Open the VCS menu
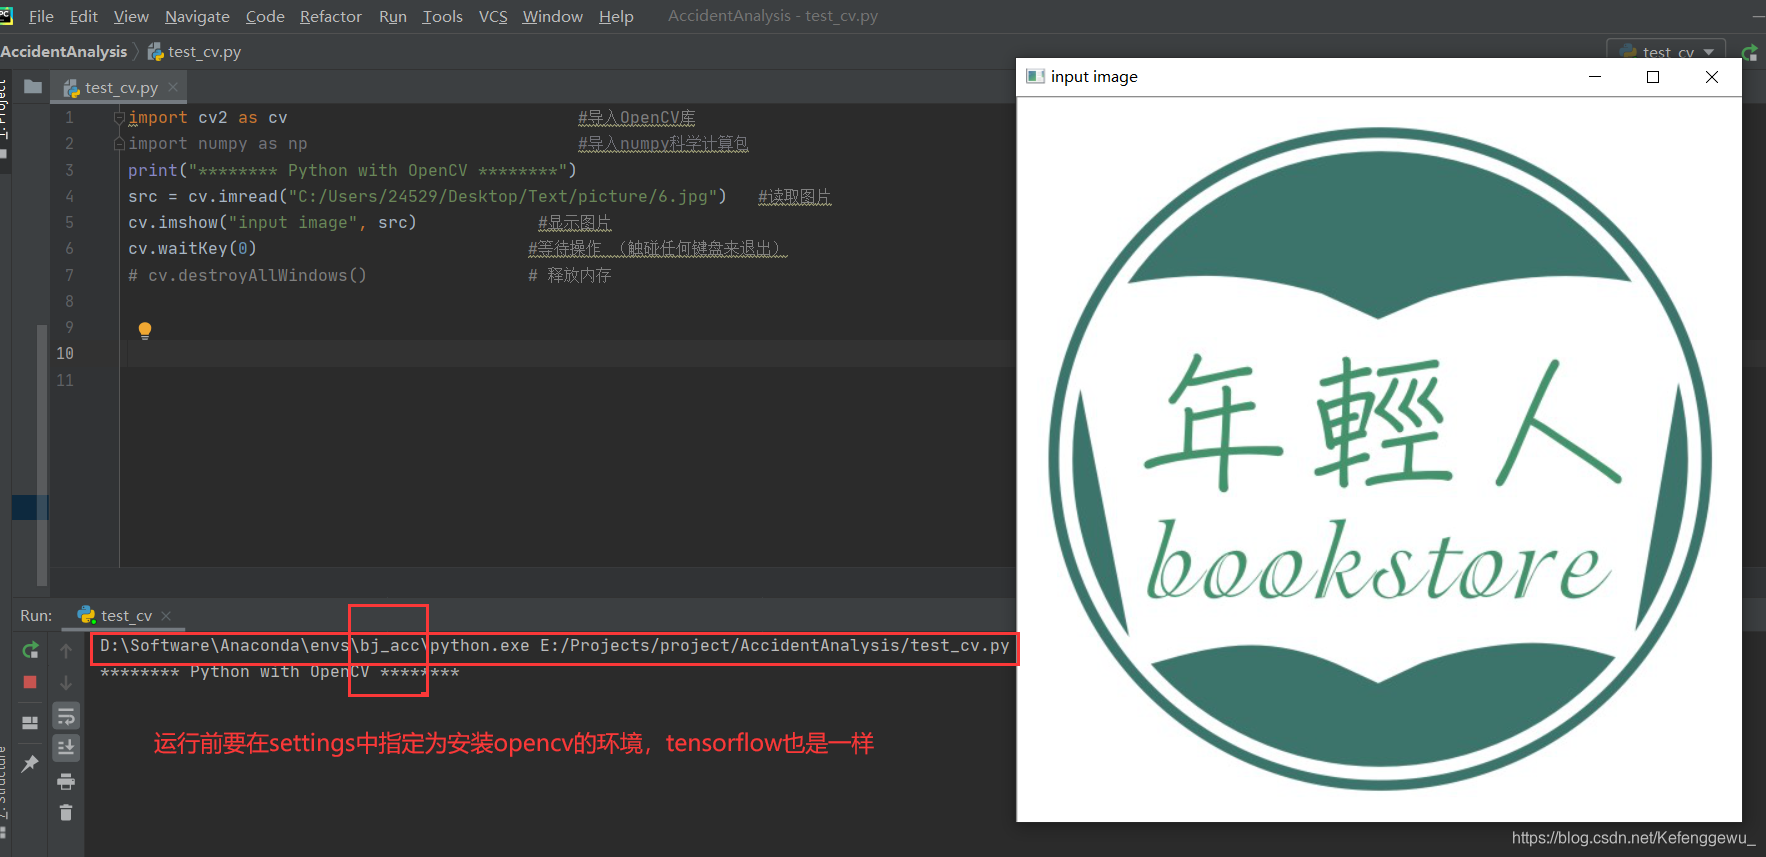The height and width of the screenshot is (857, 1766). coord(493,16)
